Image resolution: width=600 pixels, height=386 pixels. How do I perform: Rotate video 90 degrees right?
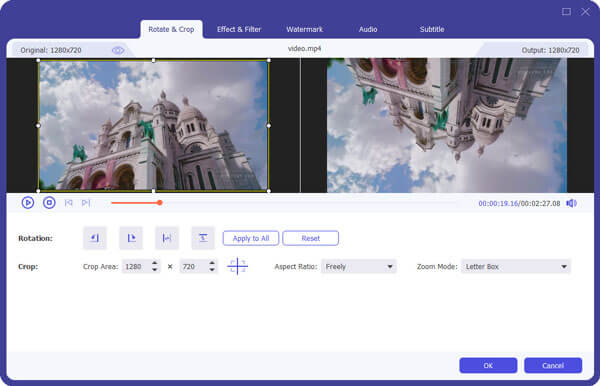(131, 238)
